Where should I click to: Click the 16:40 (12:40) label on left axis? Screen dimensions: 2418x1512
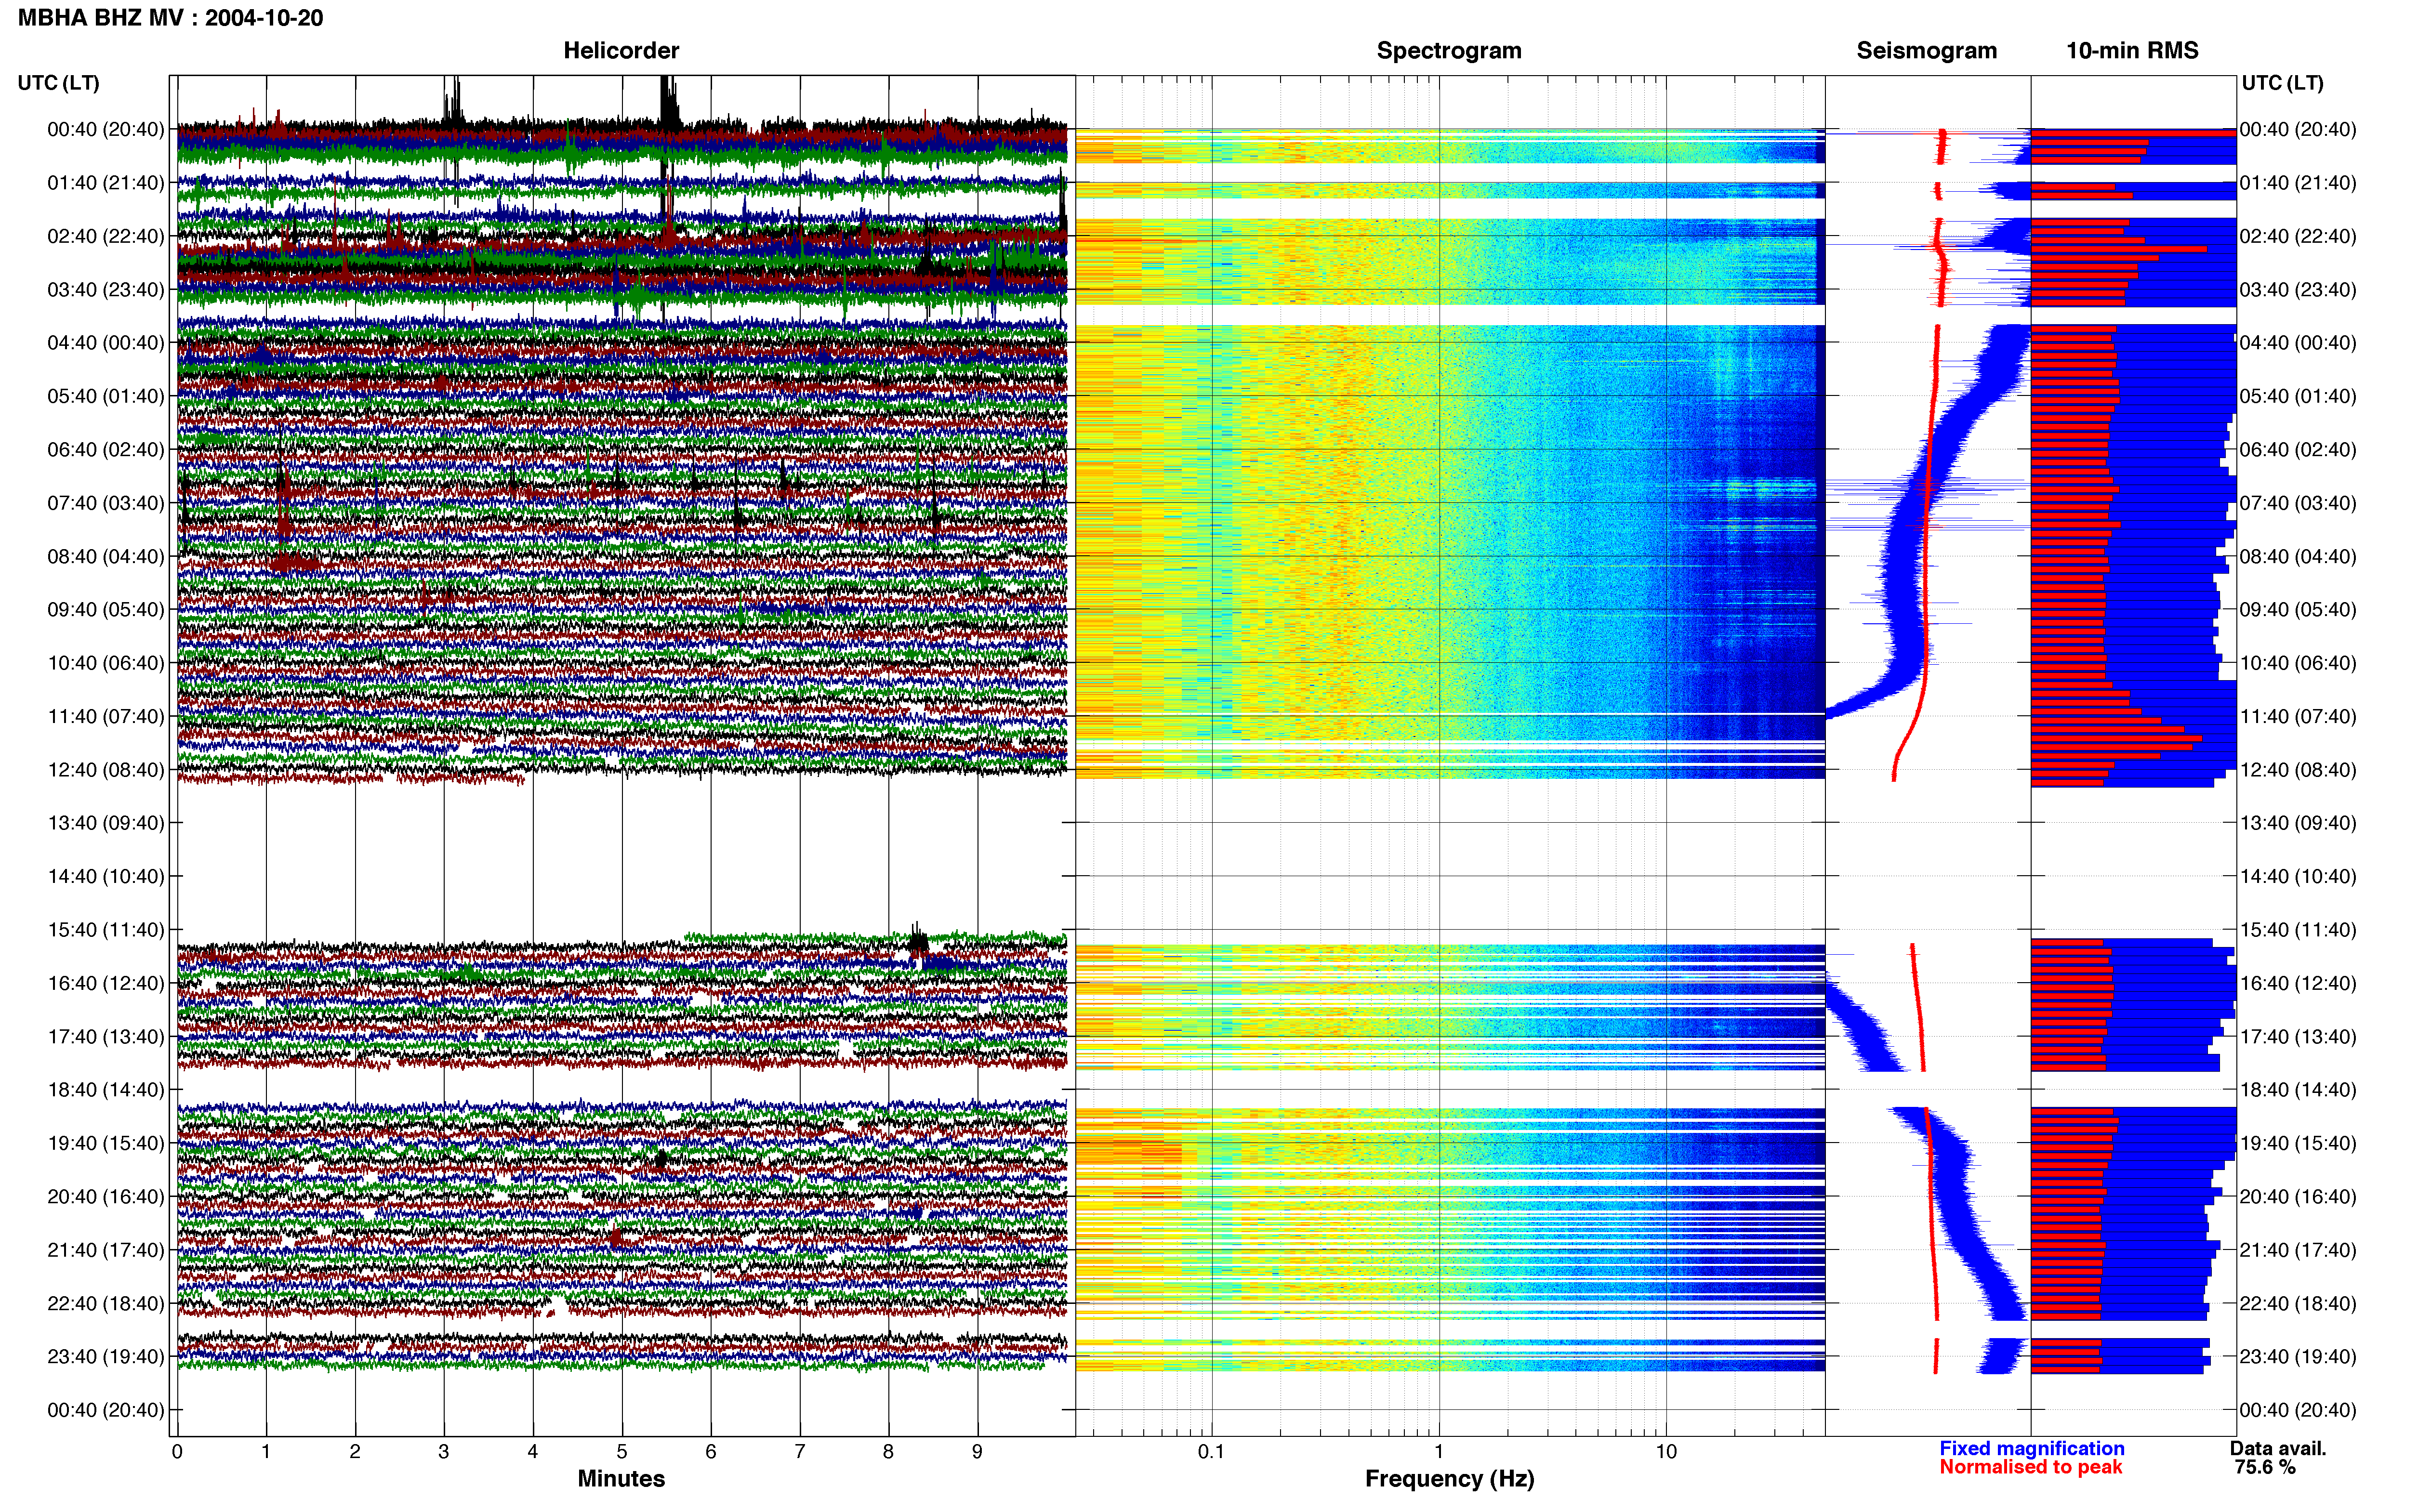(x=105, y=983)
